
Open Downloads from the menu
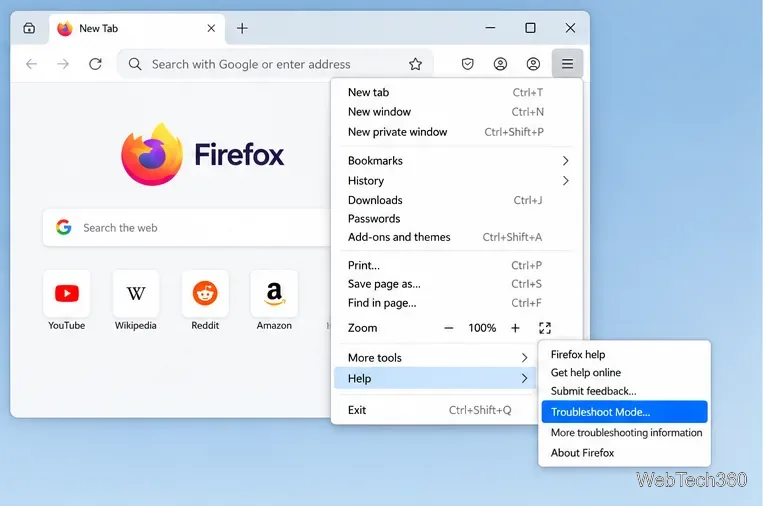456,200
